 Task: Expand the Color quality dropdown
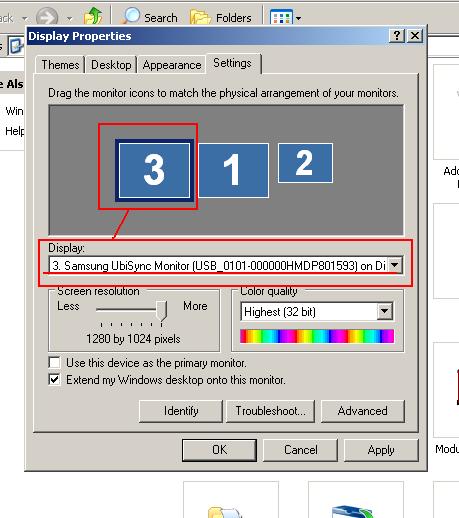384,311
